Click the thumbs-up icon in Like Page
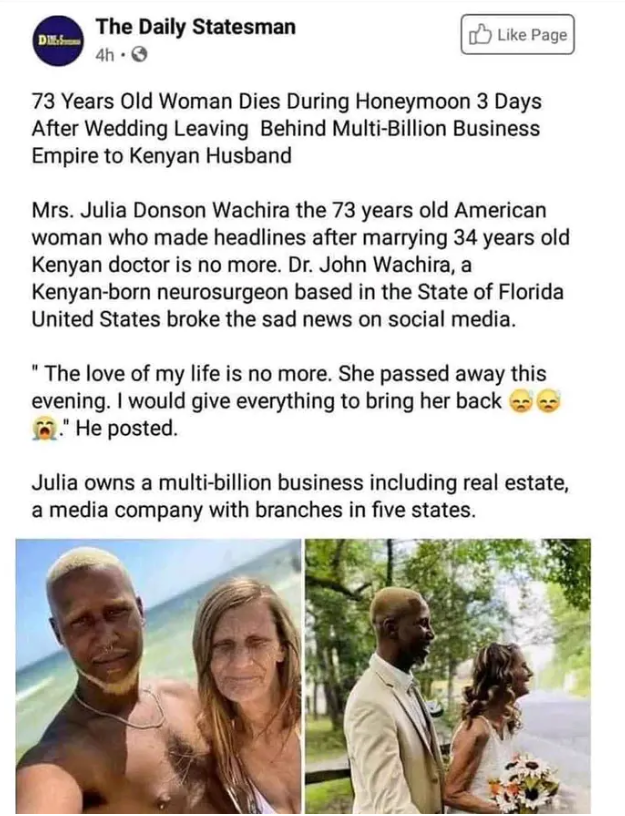This screenshot has height=816, width=625. click(480, 35)
